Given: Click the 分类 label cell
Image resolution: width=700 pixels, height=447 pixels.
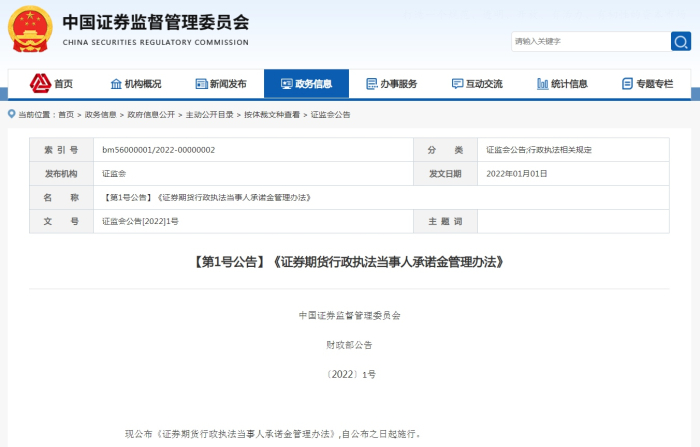Looking at the screenshot, I should [445, 150].
